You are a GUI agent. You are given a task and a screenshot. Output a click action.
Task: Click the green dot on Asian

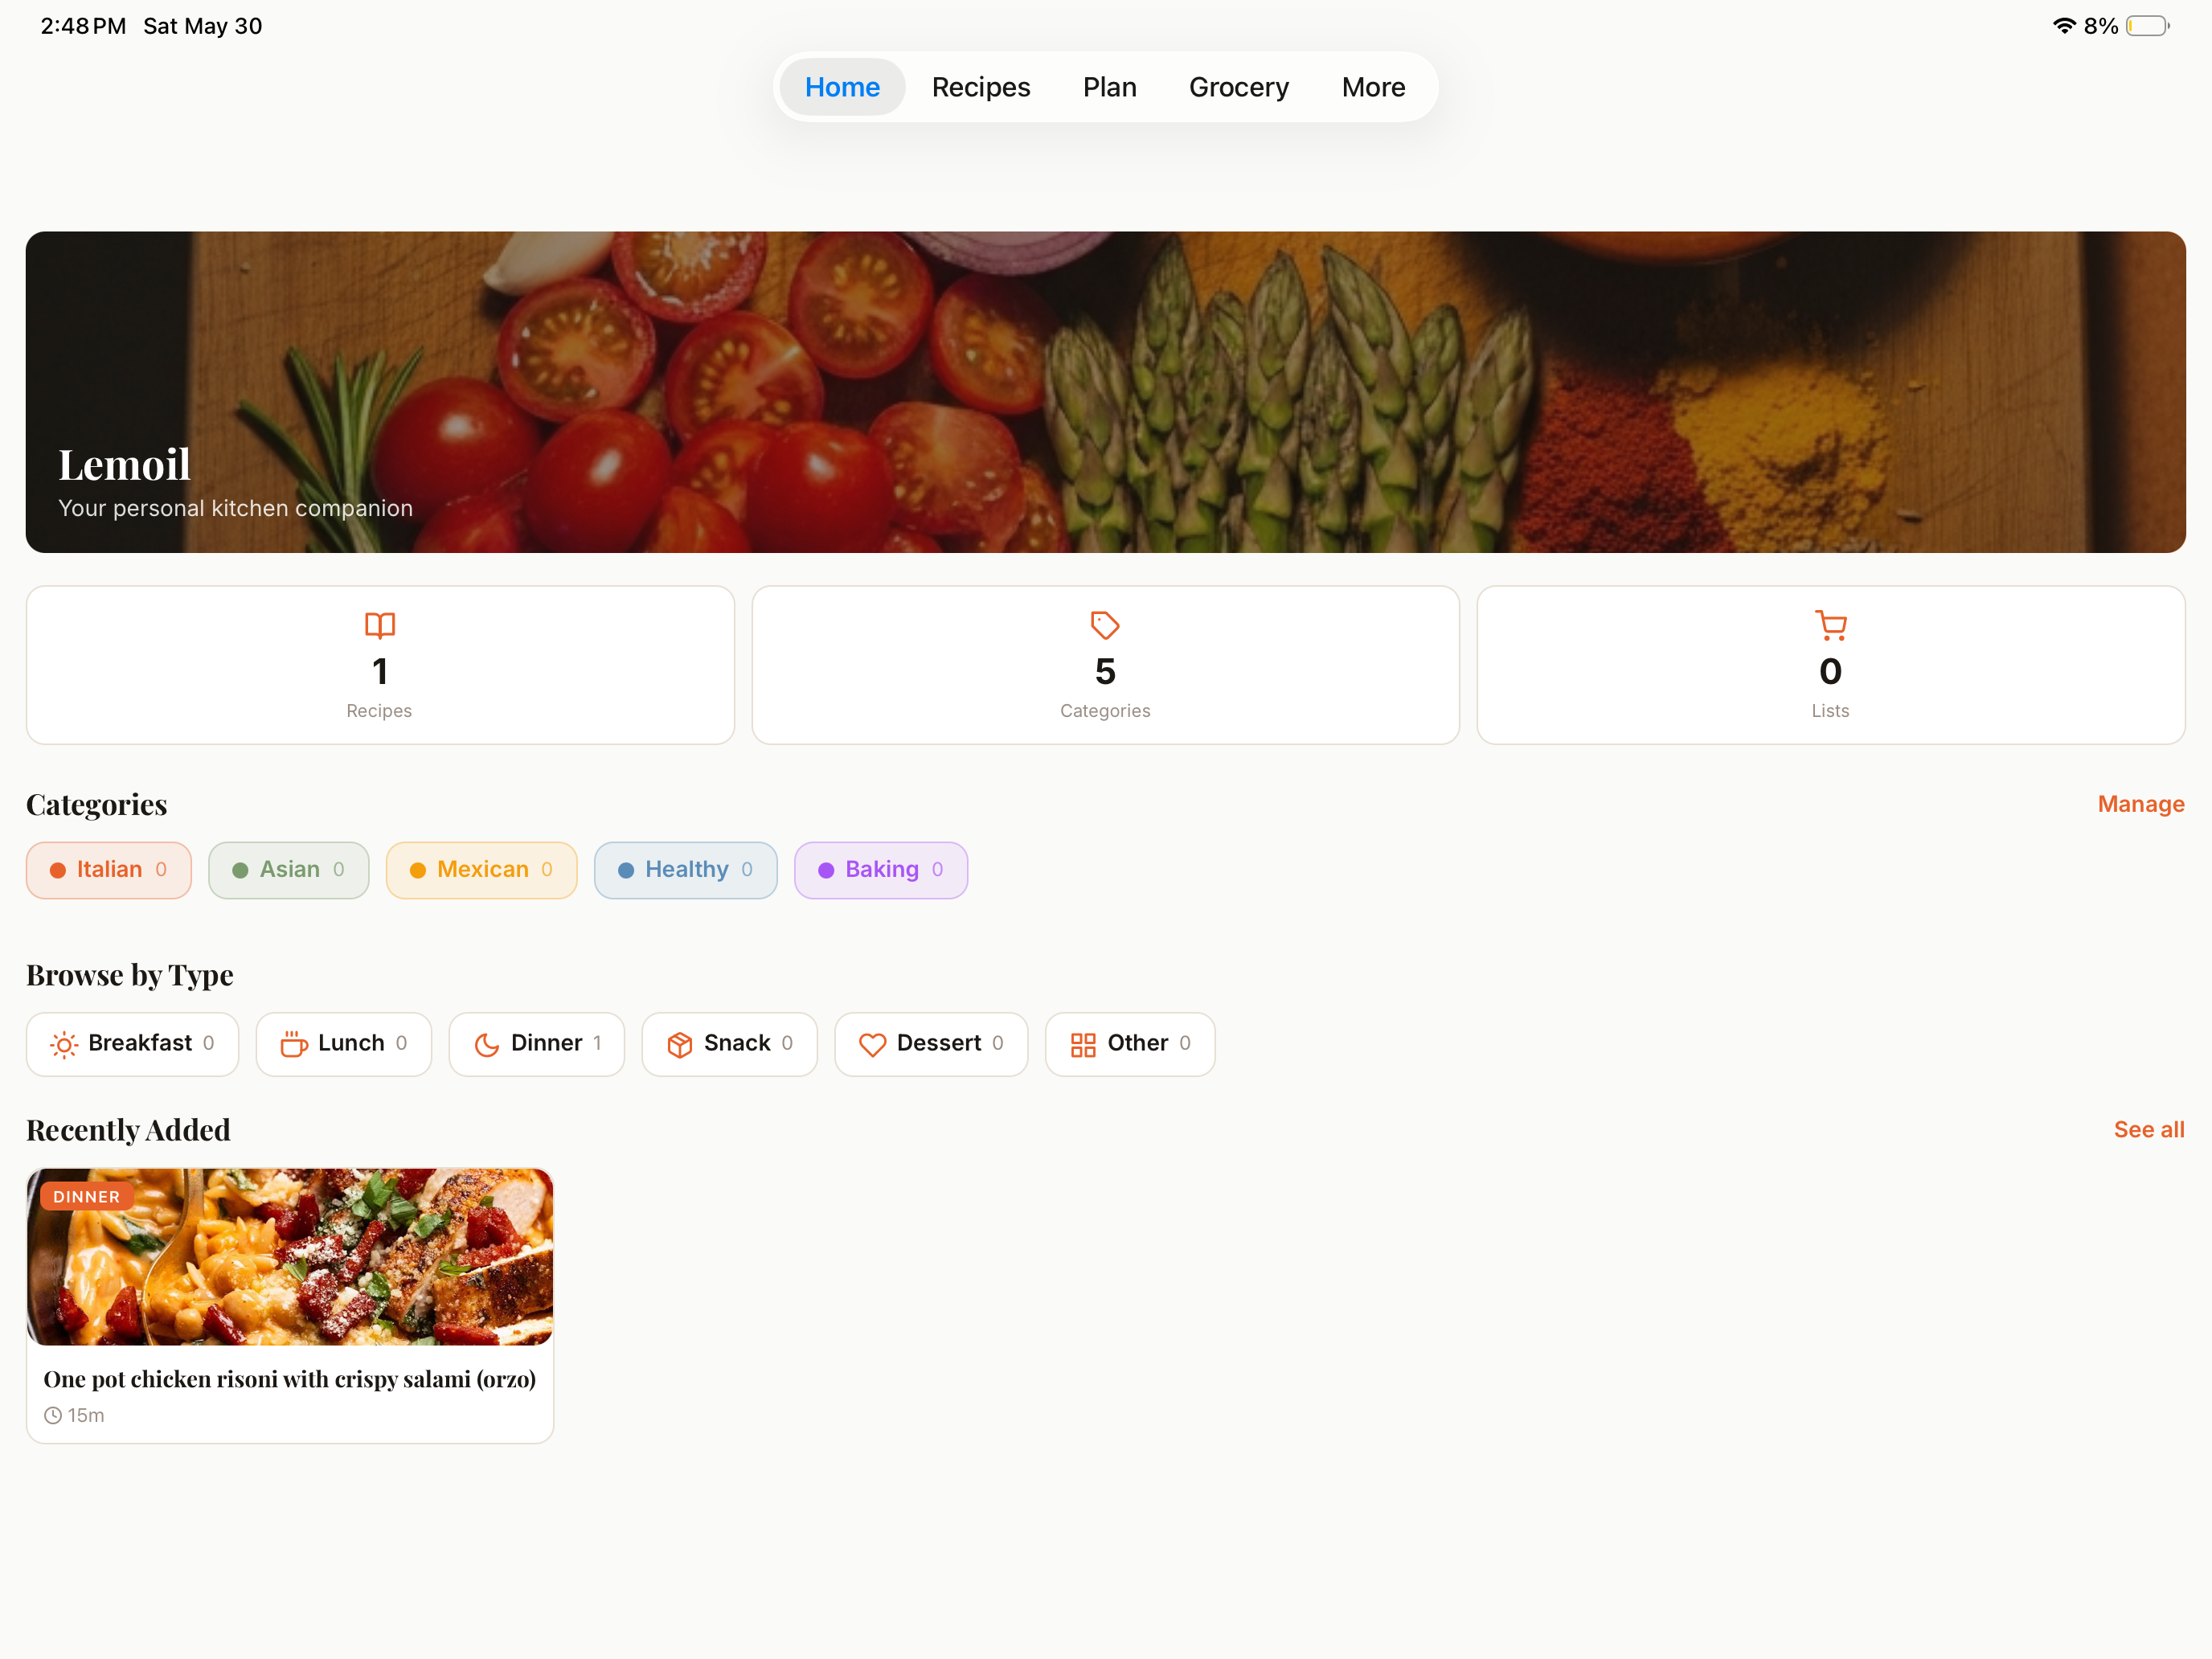[x=240, y=870]
